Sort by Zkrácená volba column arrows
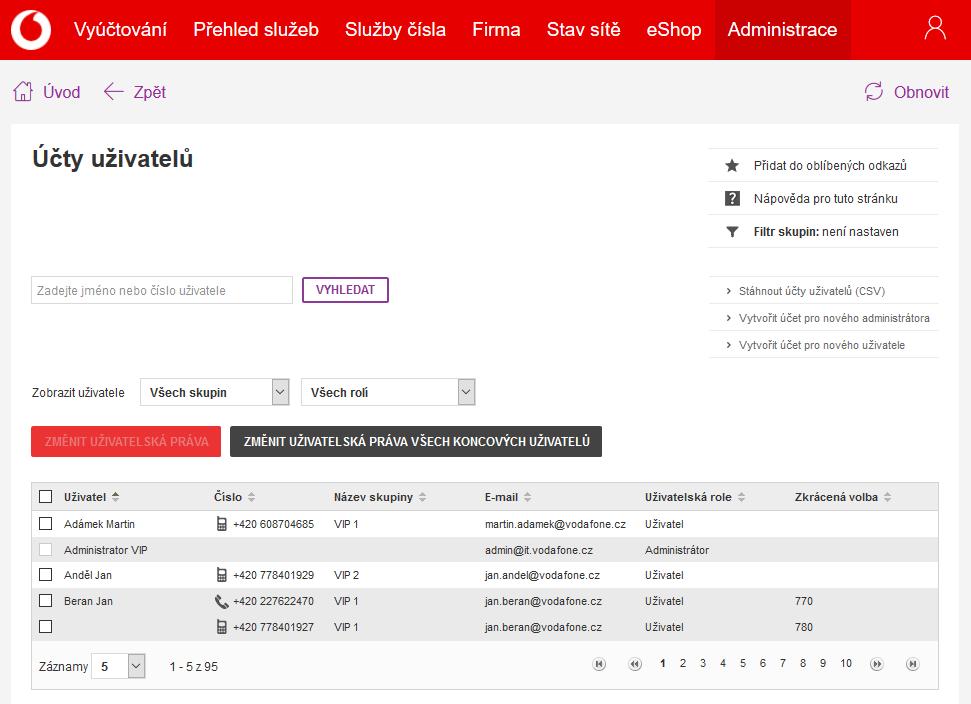 tap(887, 497)
